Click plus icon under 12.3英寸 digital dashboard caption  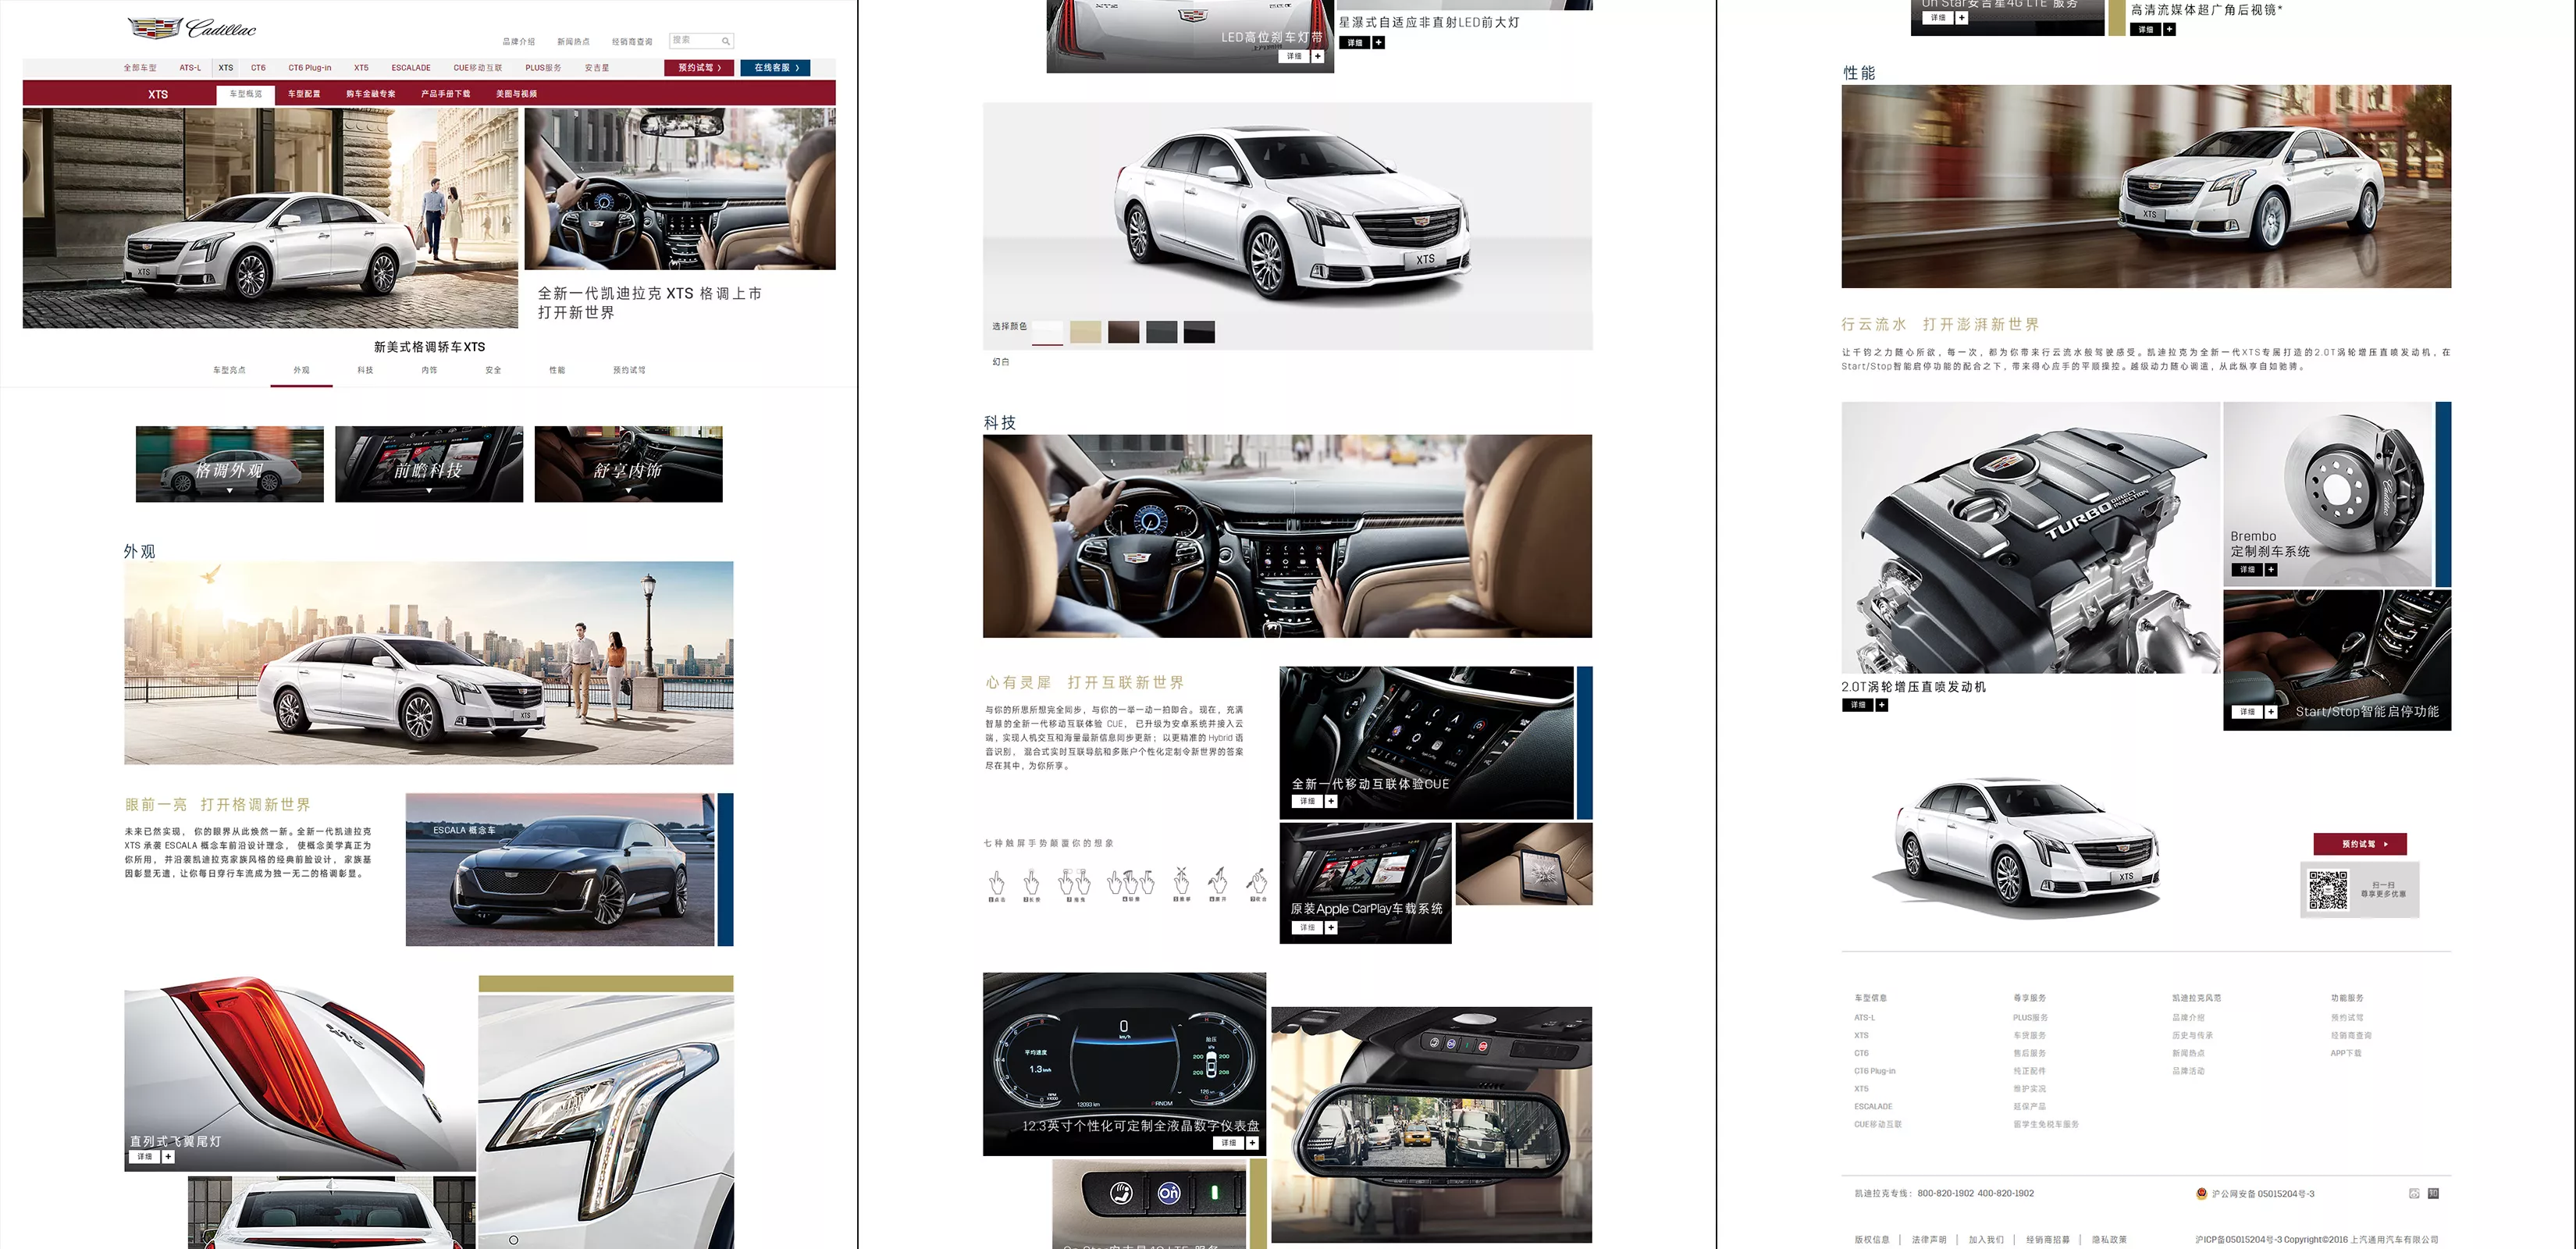coord(1252,1143)
